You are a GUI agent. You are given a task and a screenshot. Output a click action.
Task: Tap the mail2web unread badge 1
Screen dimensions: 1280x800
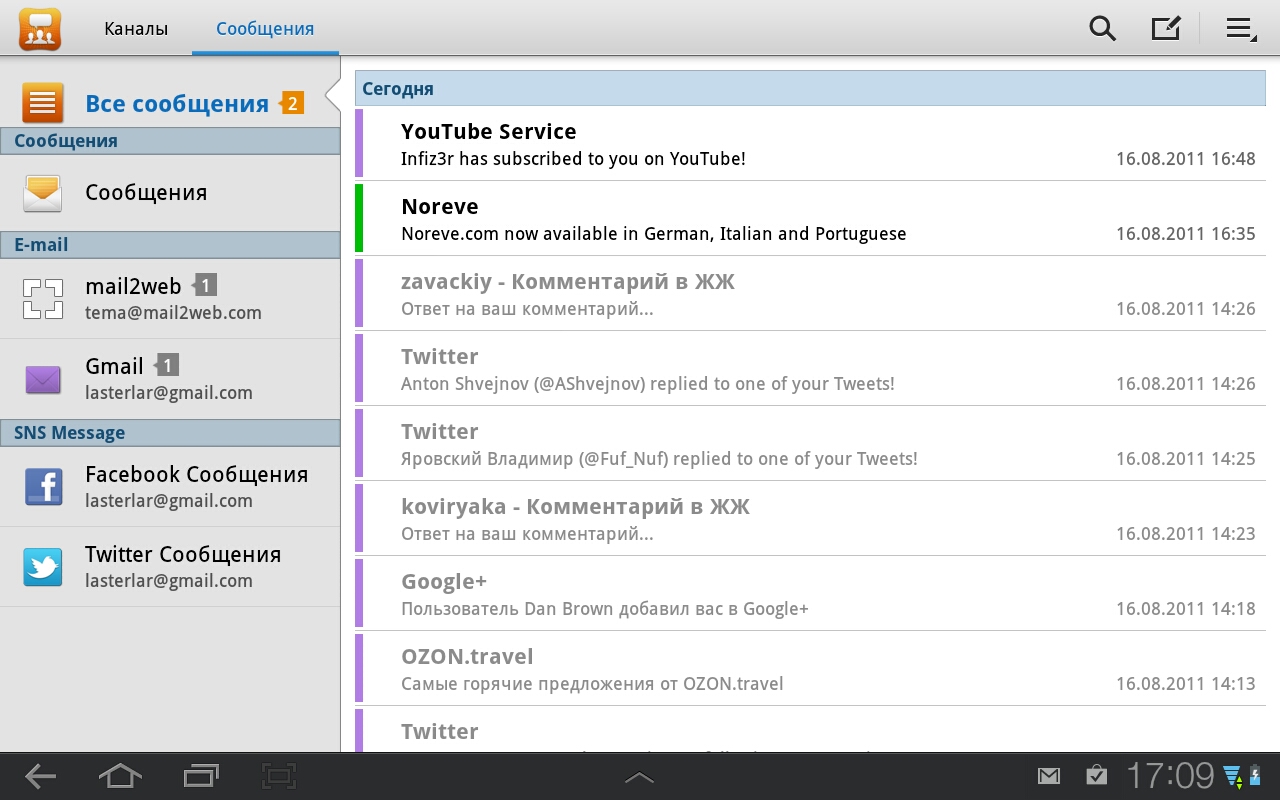pos(204,286)
